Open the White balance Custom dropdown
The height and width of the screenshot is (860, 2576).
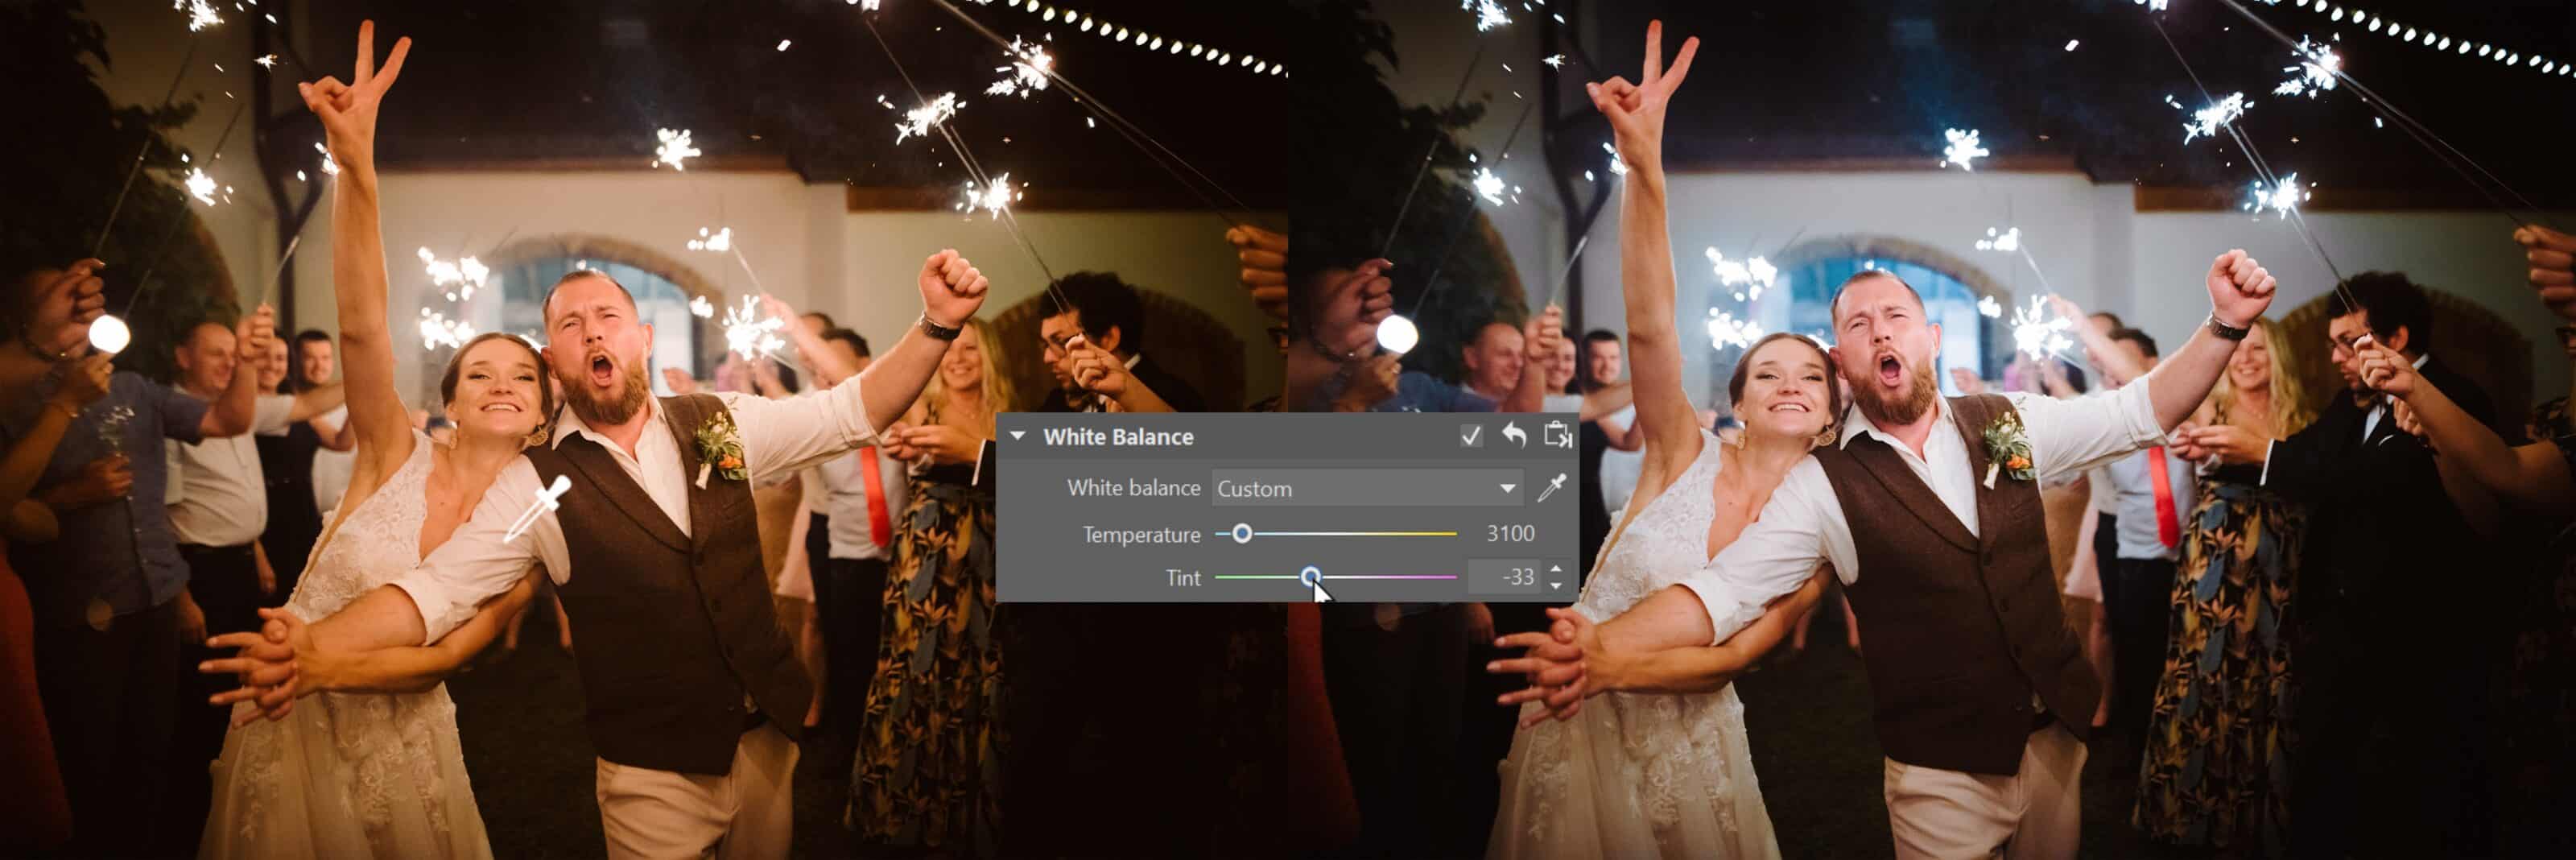coord(1367,488)
